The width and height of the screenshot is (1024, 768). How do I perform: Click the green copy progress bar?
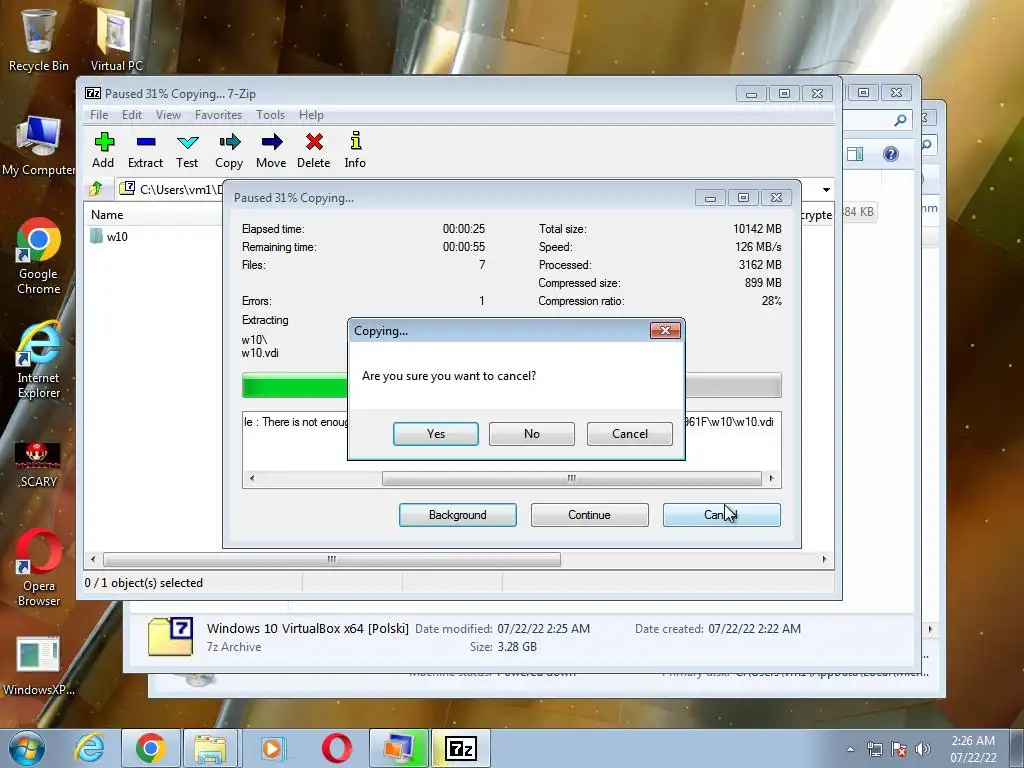(295, 385)
